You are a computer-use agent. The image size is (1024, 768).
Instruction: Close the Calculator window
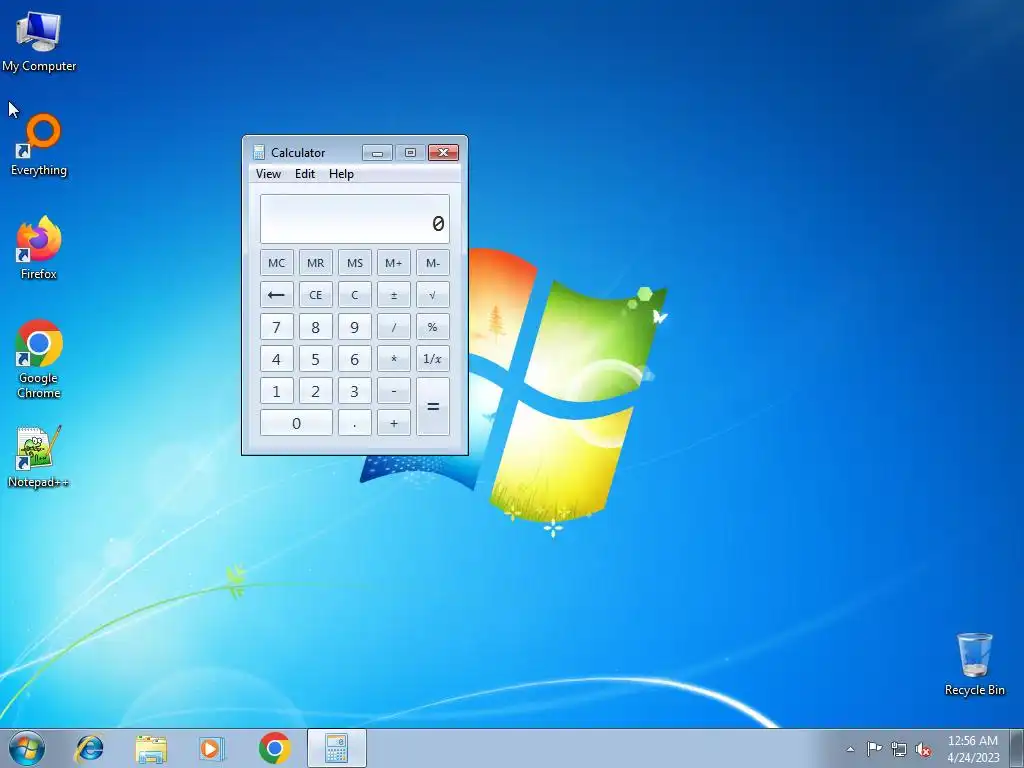[443, 152]
